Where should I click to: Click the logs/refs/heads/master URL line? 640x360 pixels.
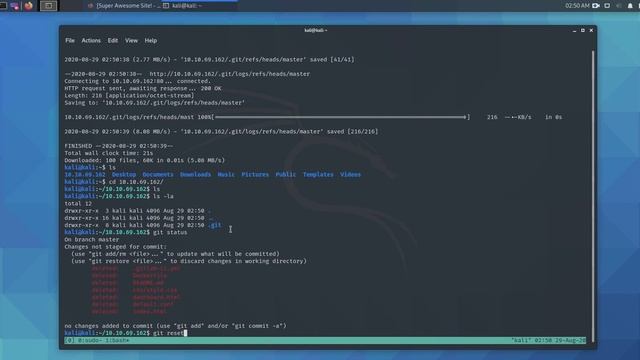pyautogui.click(x=187, y=74)
